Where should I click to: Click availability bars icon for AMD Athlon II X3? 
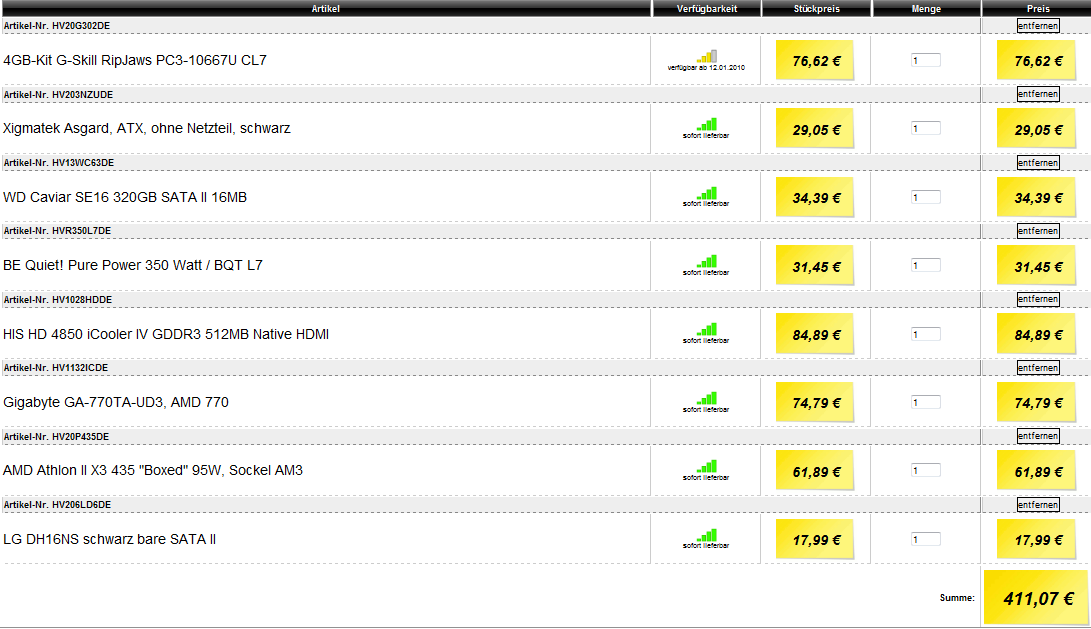coord(707,467)
